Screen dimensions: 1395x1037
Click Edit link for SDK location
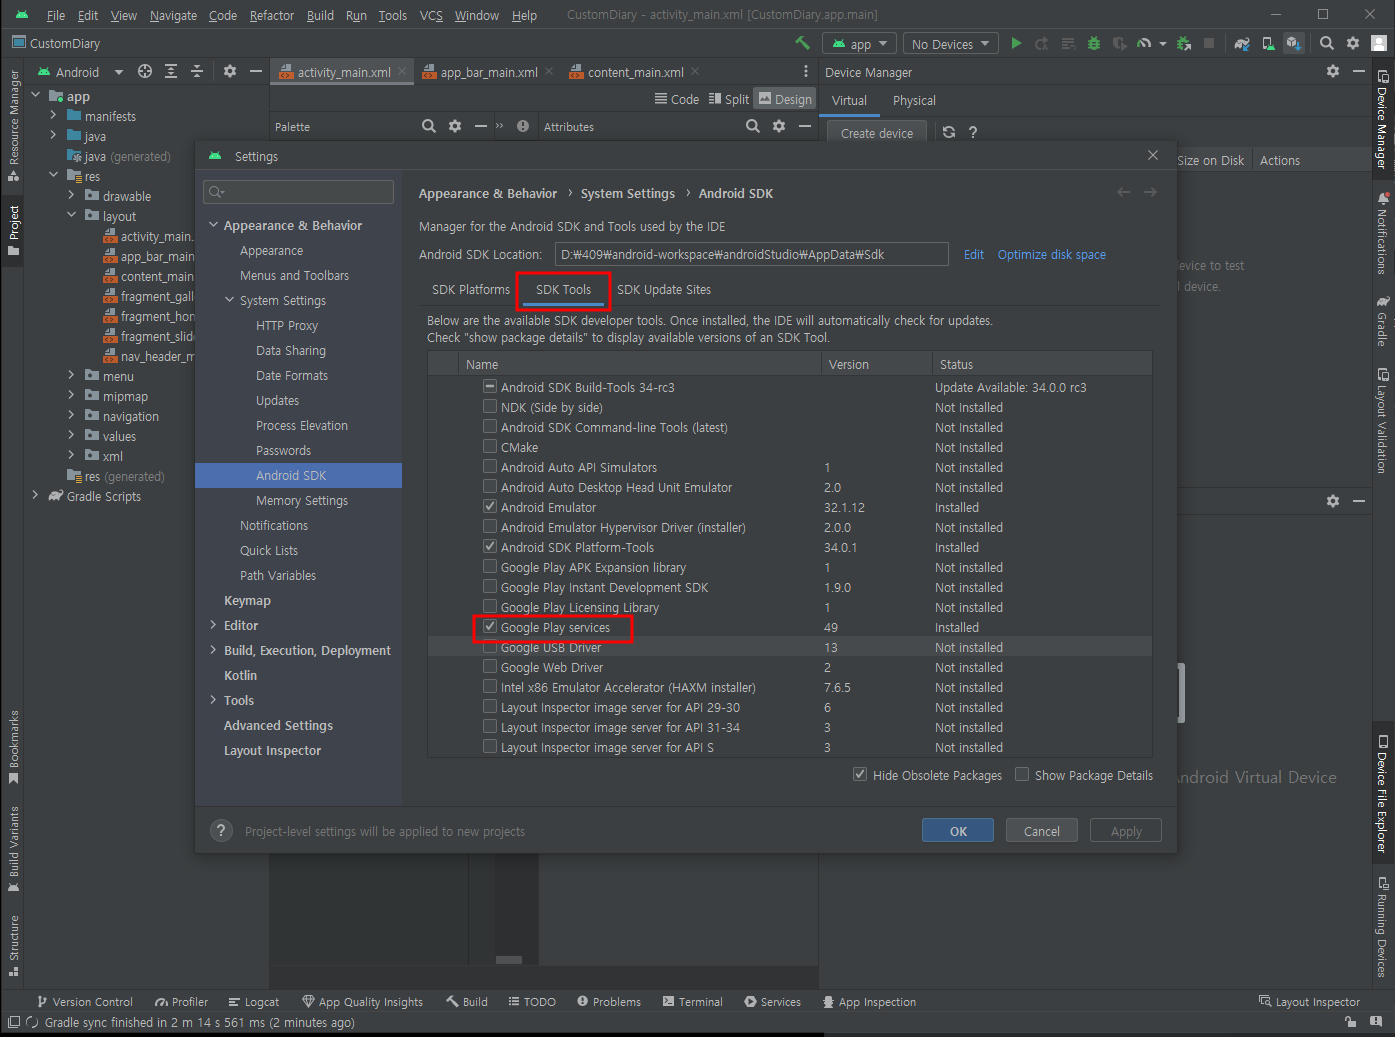[974, 254]
